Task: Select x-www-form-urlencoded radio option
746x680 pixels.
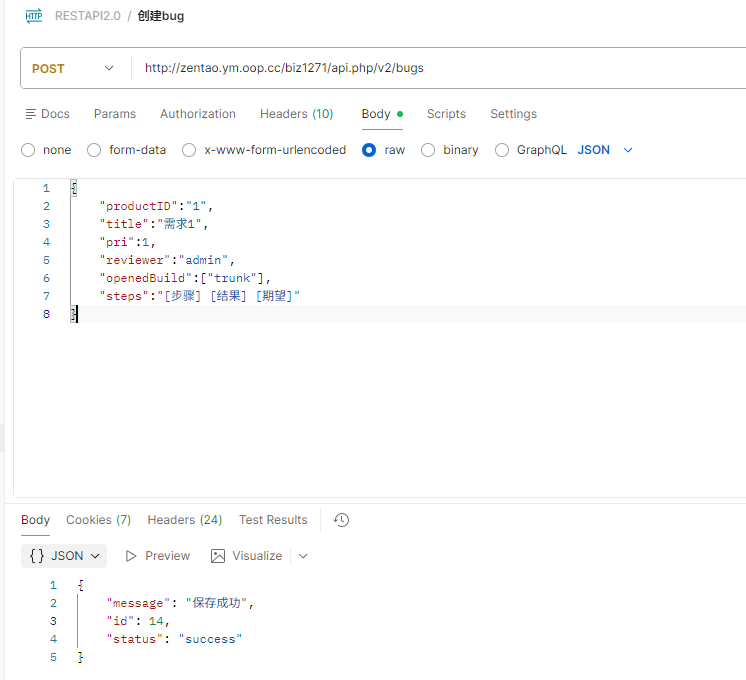Action: pyautogui.click(x=189, y=150)
